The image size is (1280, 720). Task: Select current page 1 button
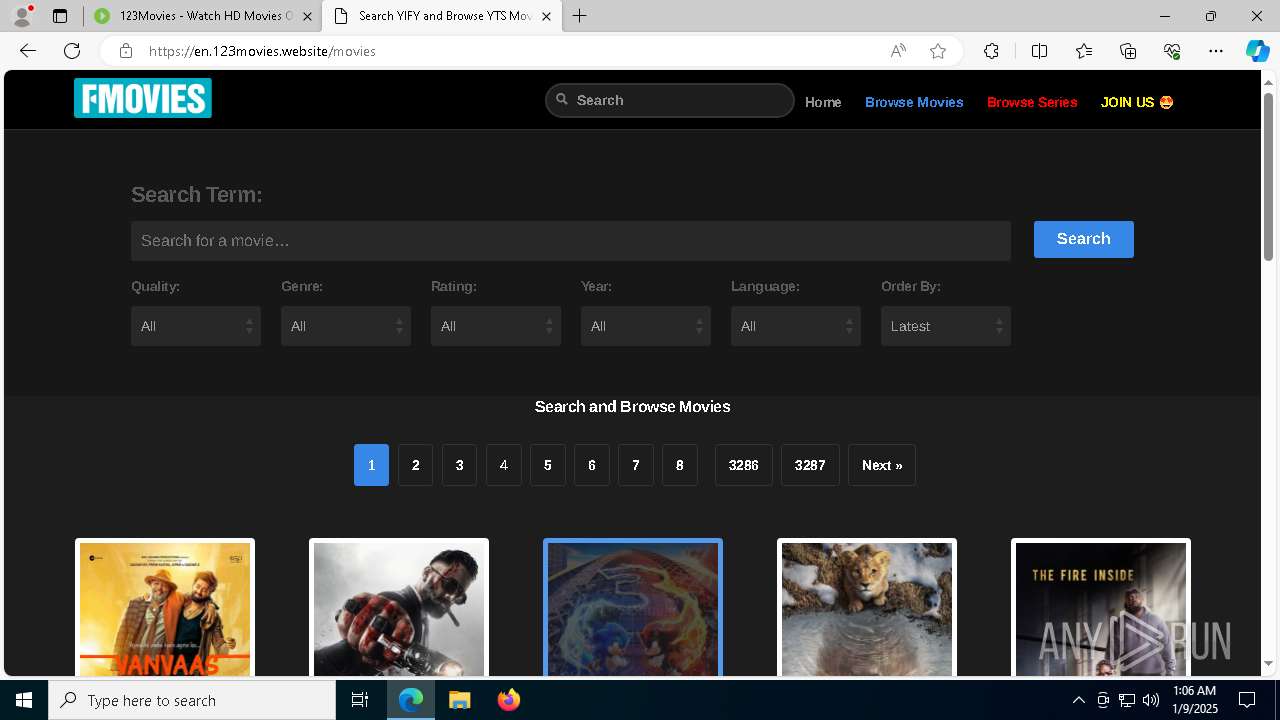pos(371,465)
